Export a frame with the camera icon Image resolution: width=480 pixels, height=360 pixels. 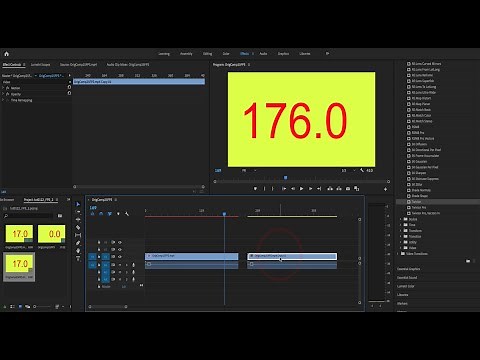click(x=348, y=189)
